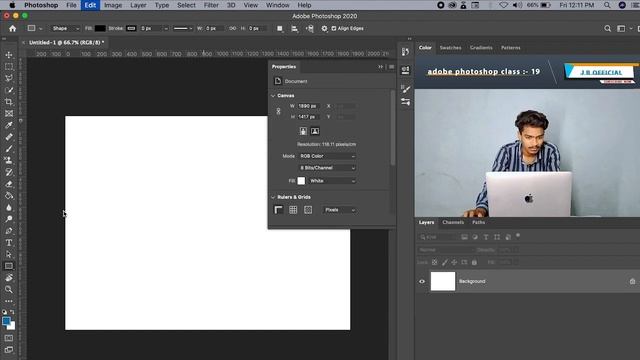Select the Brush tool

[9, 149]
